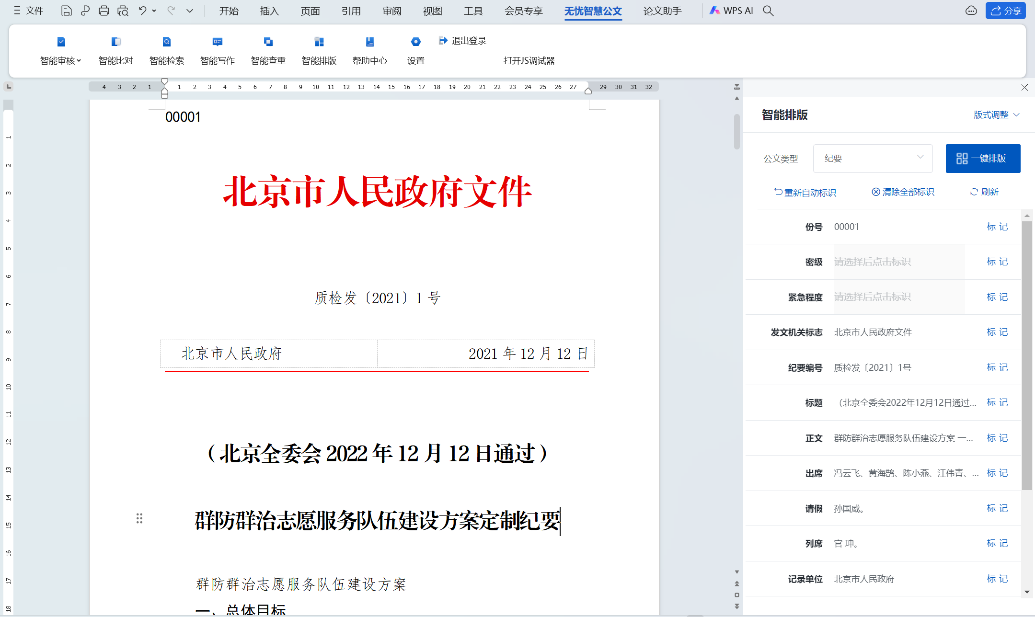Image resolution: width=1035 pixels, height=617 pixels.
Task: Click 清除全部标识 link
Action: [903, 192]
